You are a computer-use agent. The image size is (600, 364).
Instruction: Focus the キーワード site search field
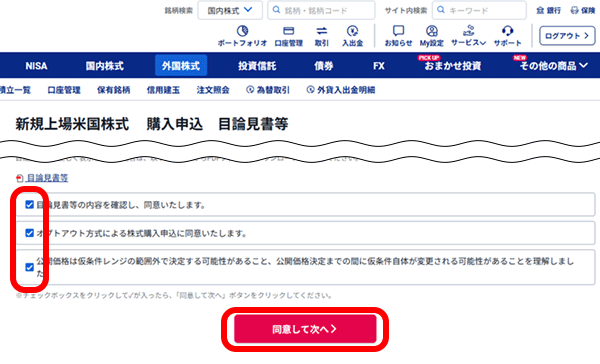479,10
